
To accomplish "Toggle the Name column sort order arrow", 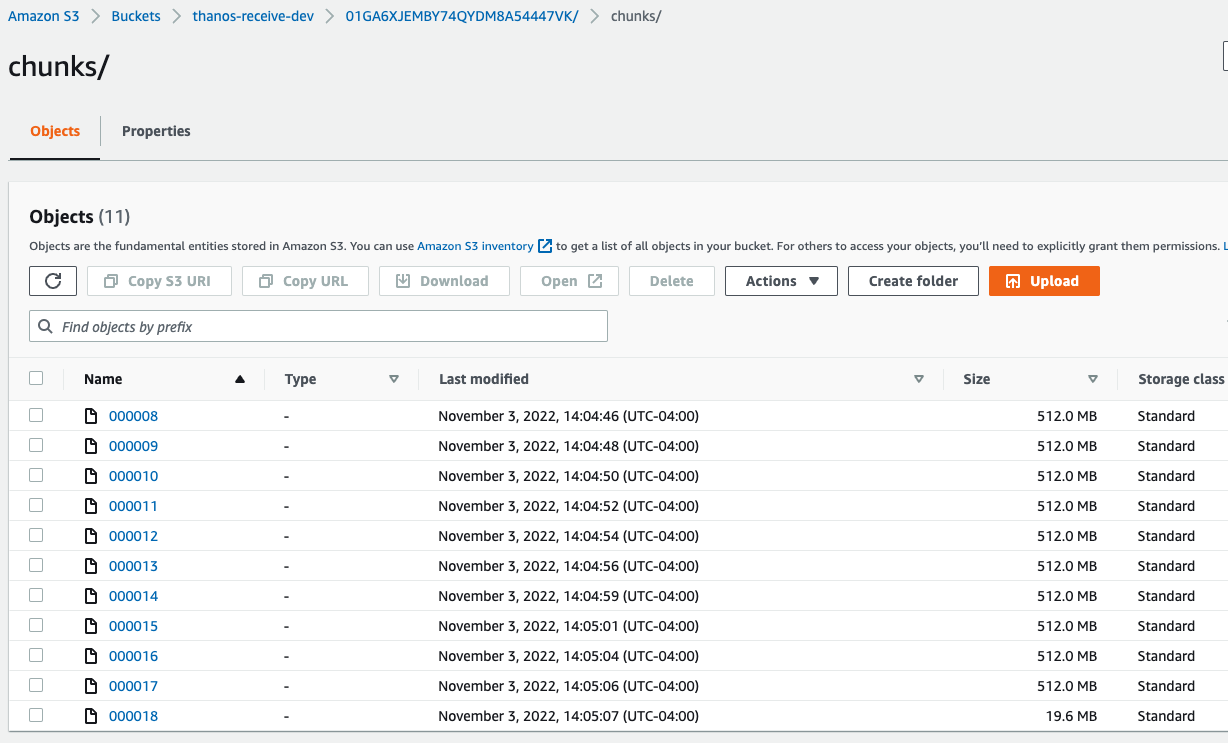I will click(x=239, y=379).
